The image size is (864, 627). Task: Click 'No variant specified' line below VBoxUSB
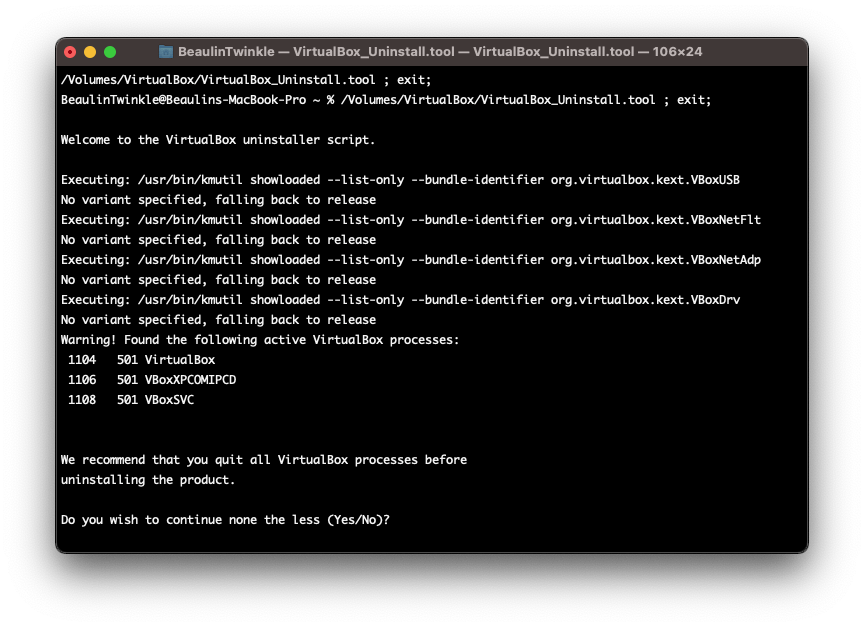[218, 200]
